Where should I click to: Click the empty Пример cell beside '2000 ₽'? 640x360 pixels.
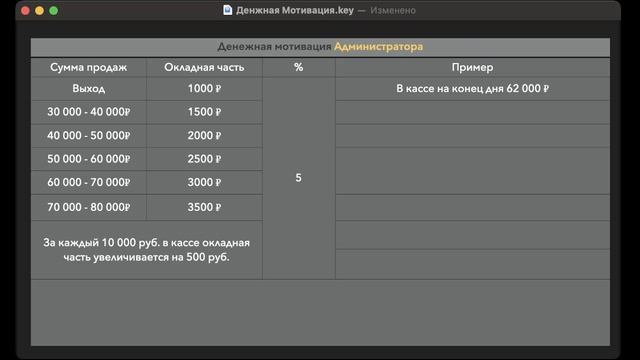click(472, 136)
